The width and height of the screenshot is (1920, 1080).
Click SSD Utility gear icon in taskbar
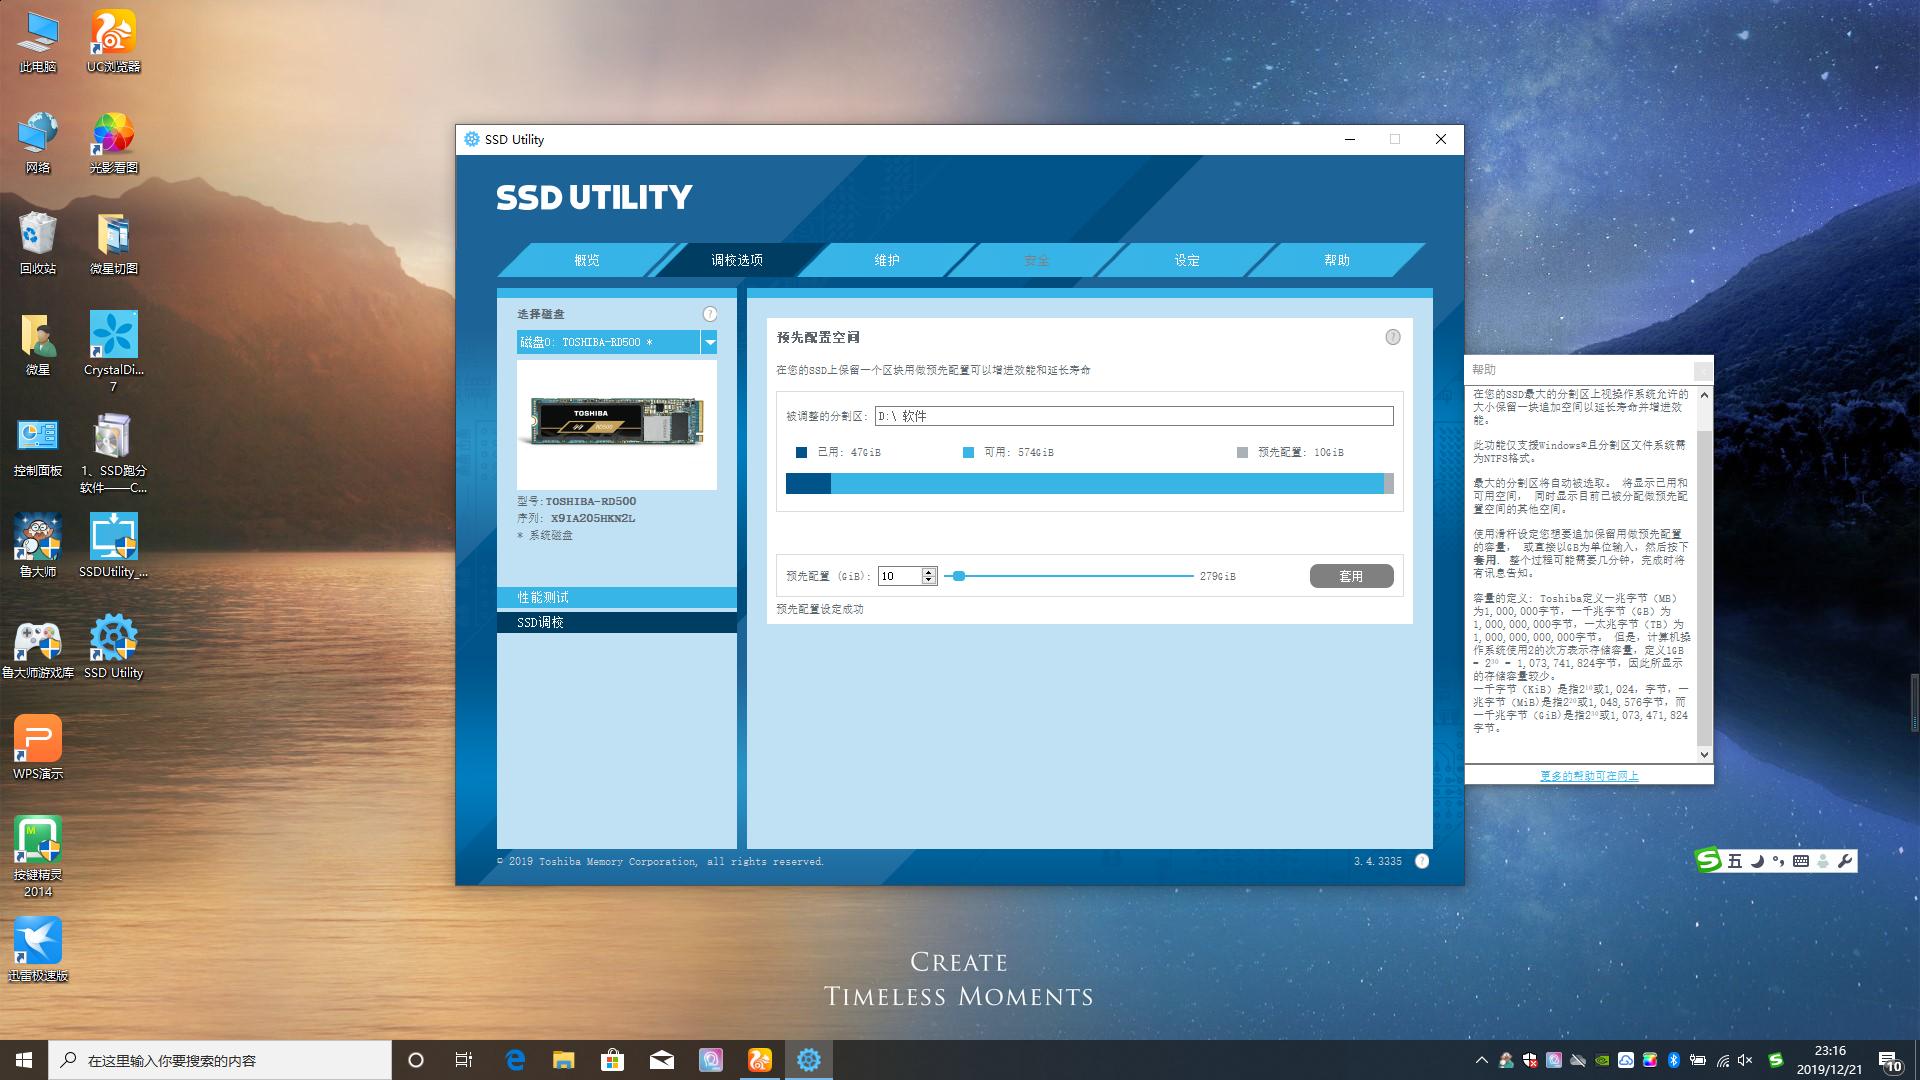pyautogui.click(x=808, y=1060)
